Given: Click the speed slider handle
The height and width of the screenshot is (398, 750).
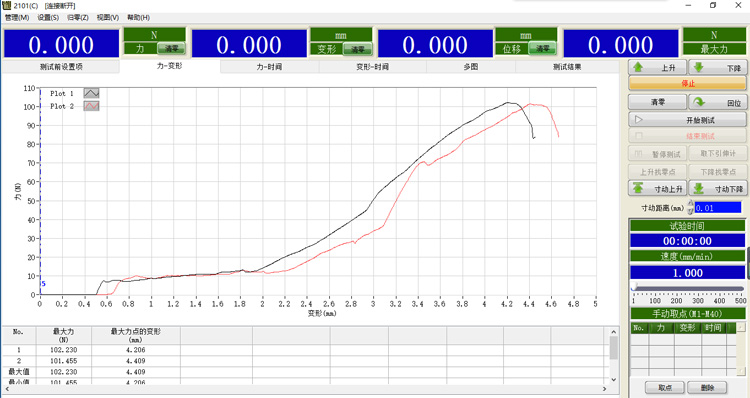Looking at the screenshot, I should (x=634, y=287).
